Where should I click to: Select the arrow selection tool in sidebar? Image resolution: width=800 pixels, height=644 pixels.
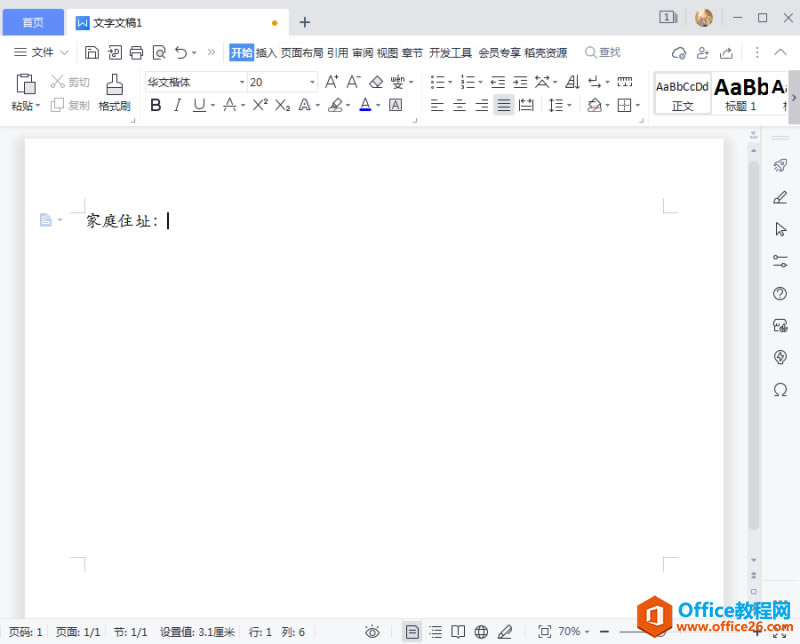click(780, 229)
